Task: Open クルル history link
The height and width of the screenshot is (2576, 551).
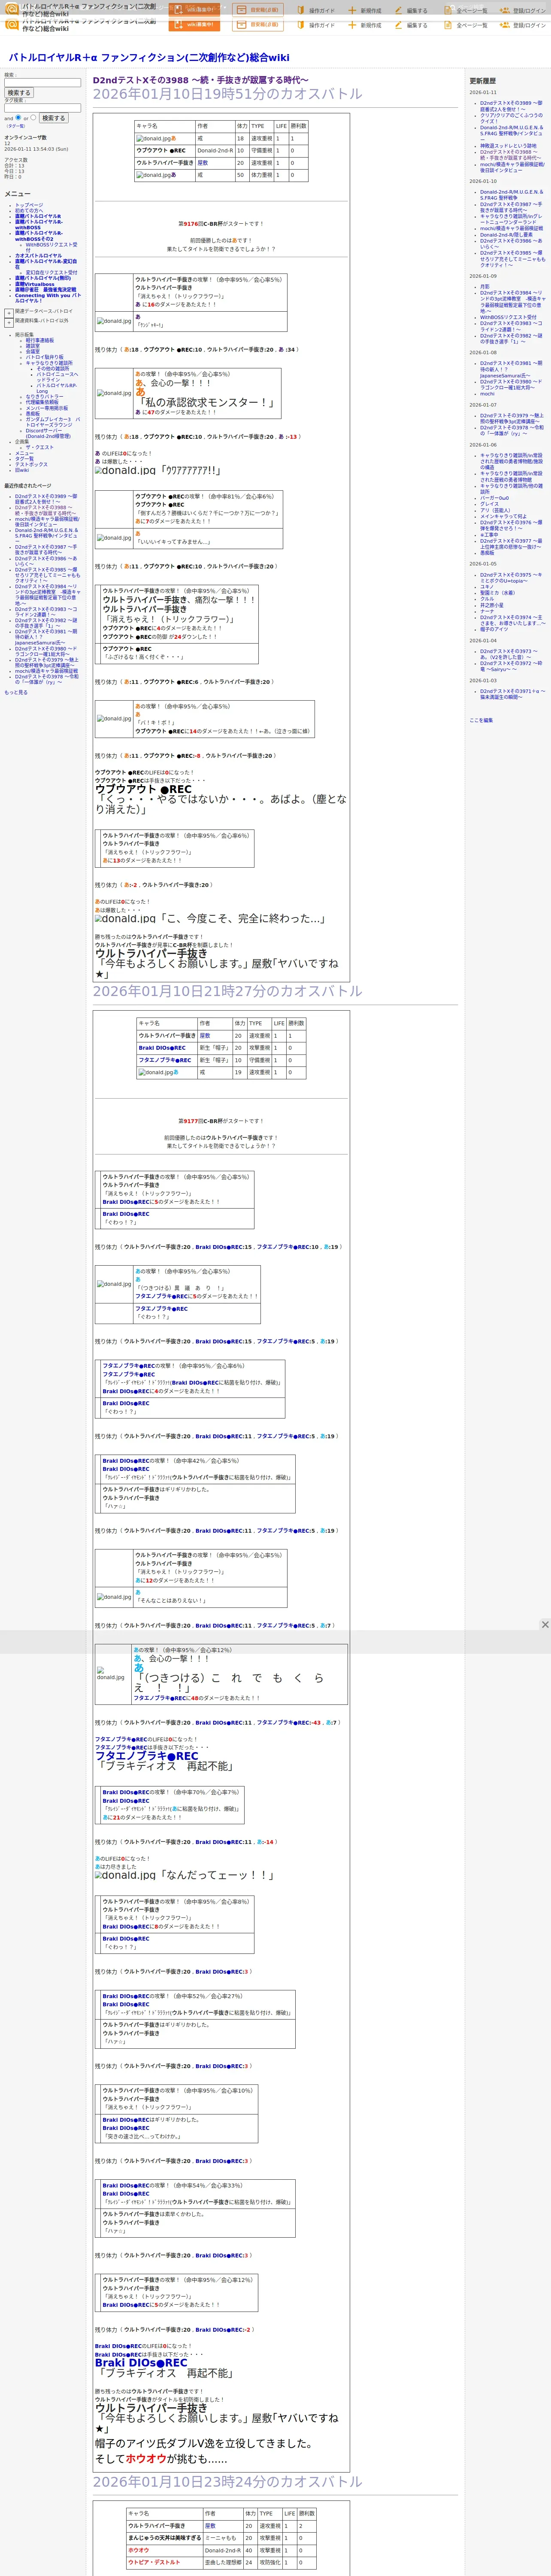Action: [x=487, y=599]
